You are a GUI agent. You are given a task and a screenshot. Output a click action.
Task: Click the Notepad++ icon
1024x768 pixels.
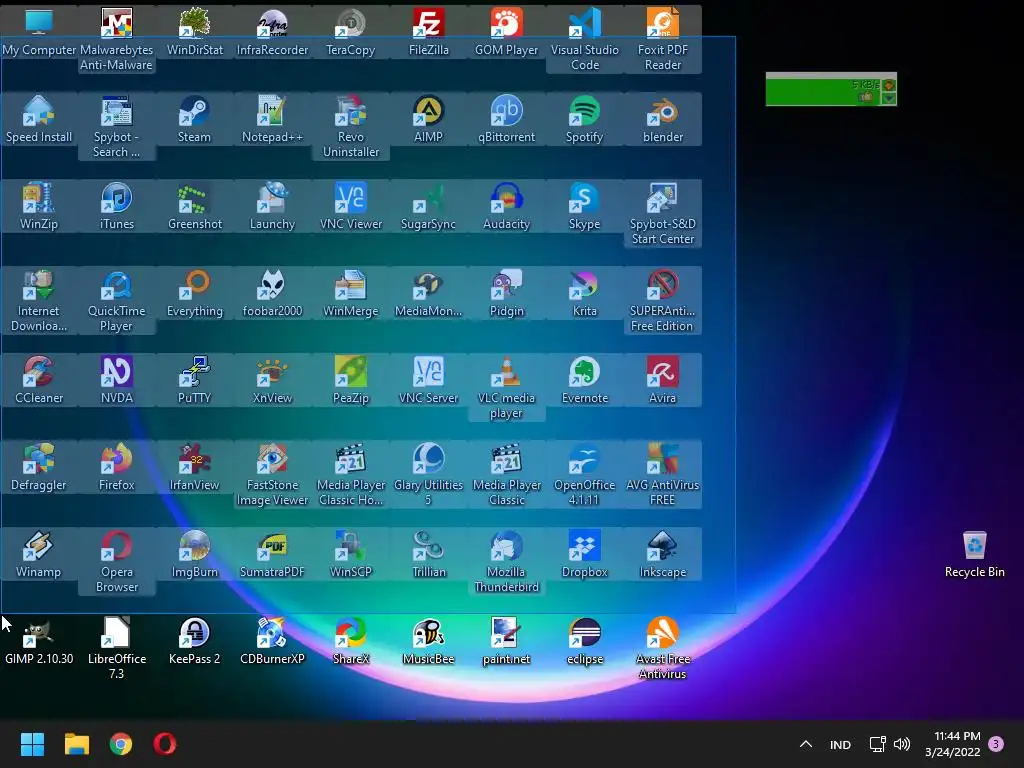coord(272,119)
